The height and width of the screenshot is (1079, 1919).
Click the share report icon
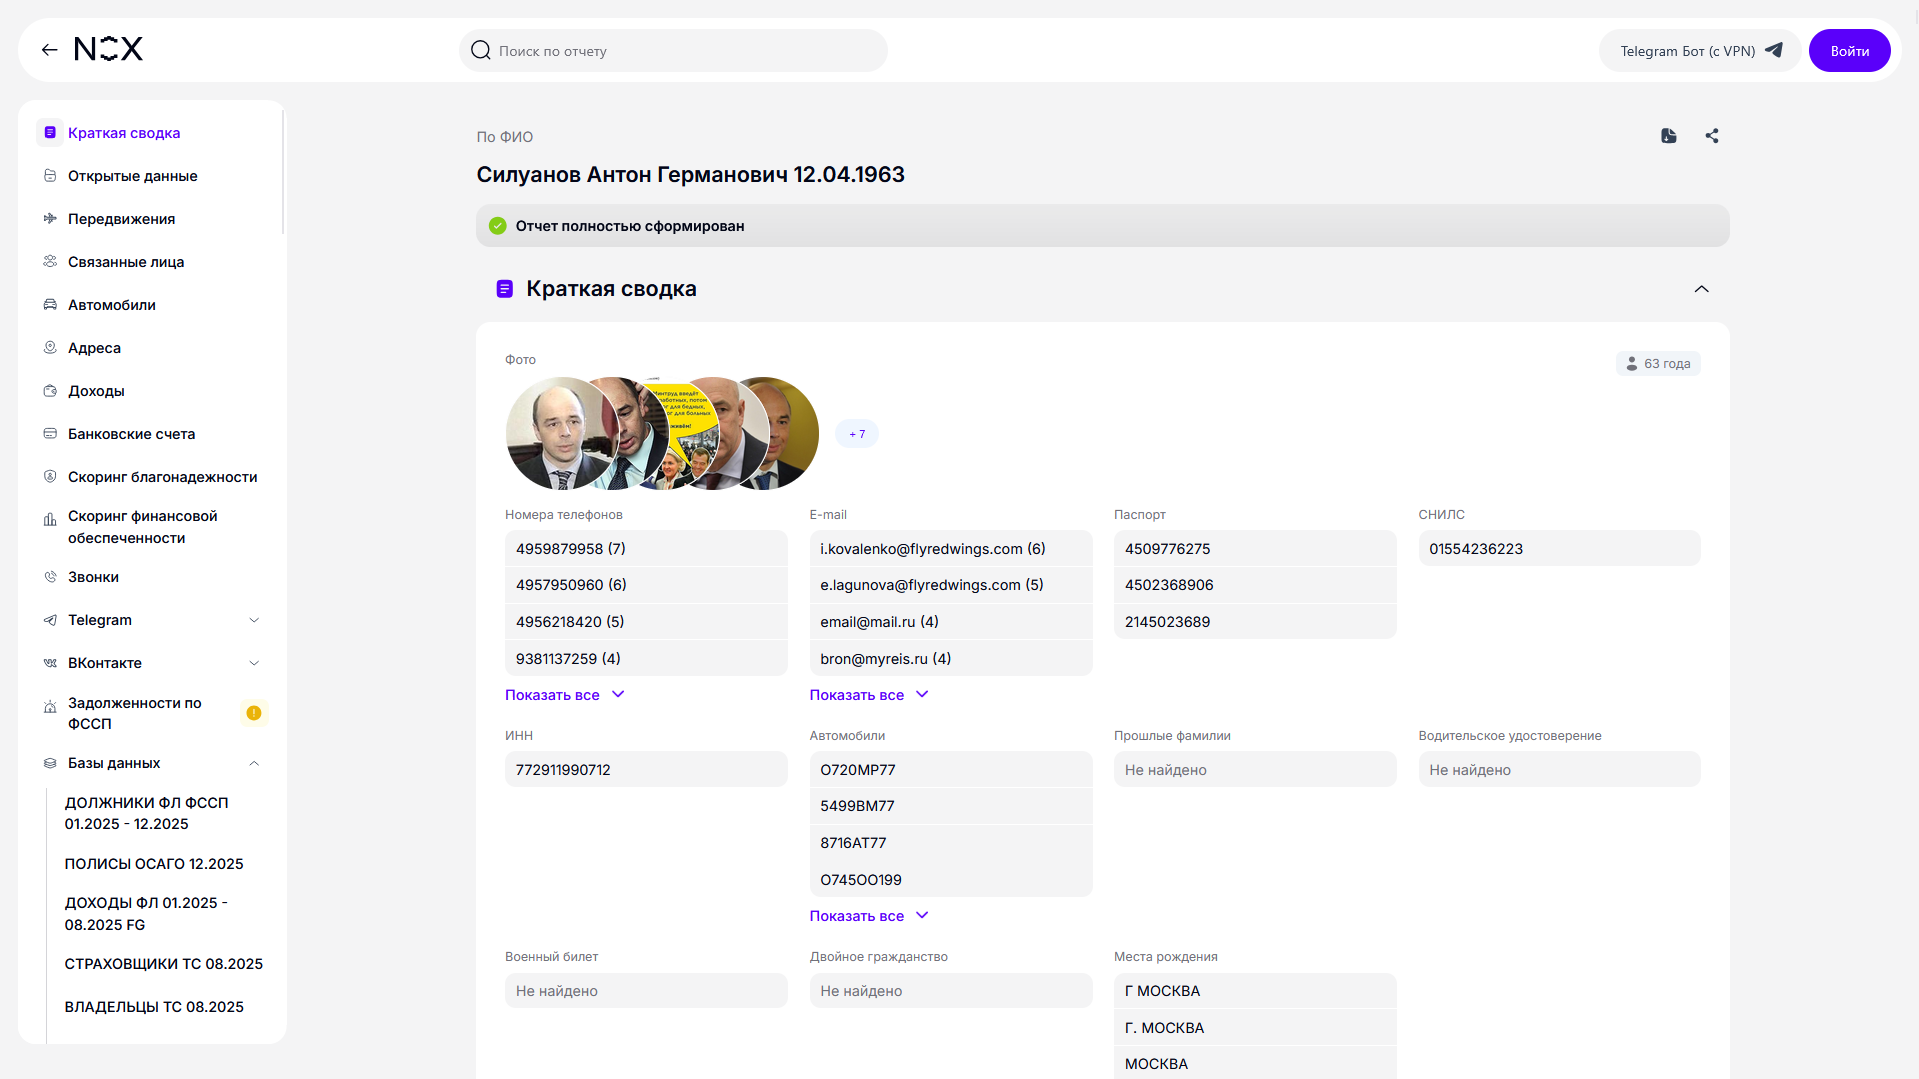pos(1712,136)
